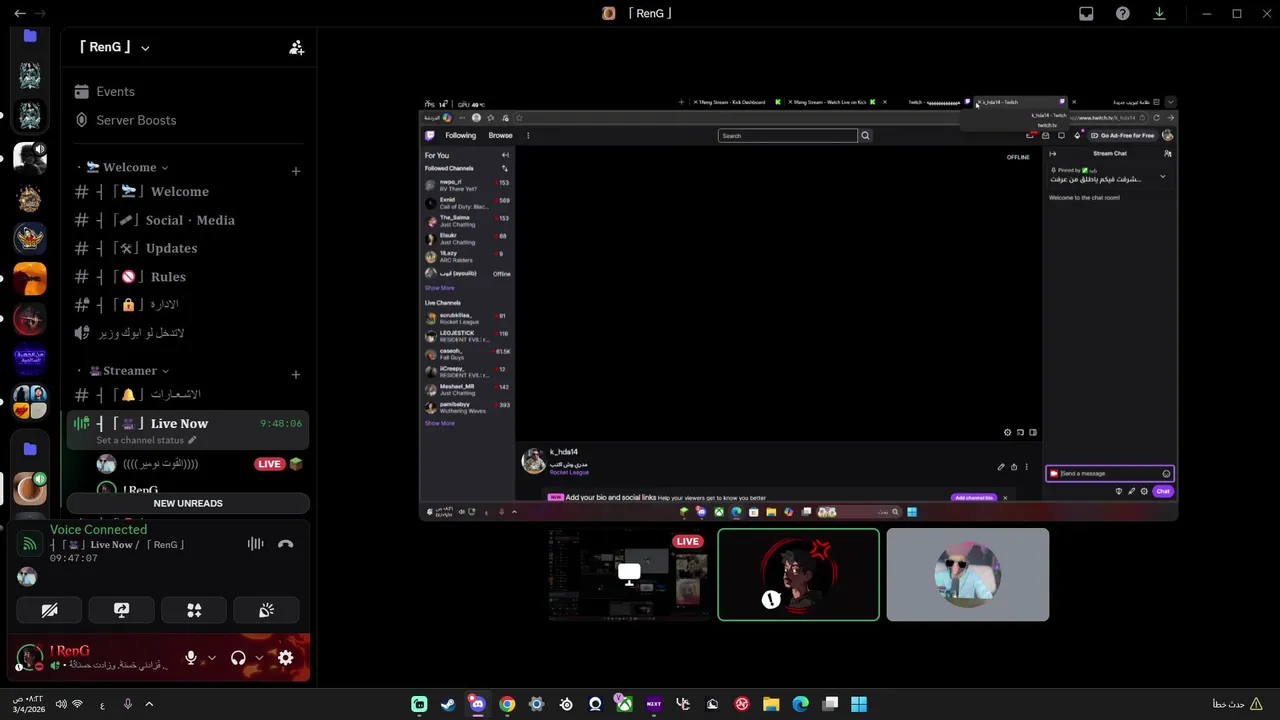Open Xbox app from the taskbar
1280x720 pixels.
(x=624, y=704)
